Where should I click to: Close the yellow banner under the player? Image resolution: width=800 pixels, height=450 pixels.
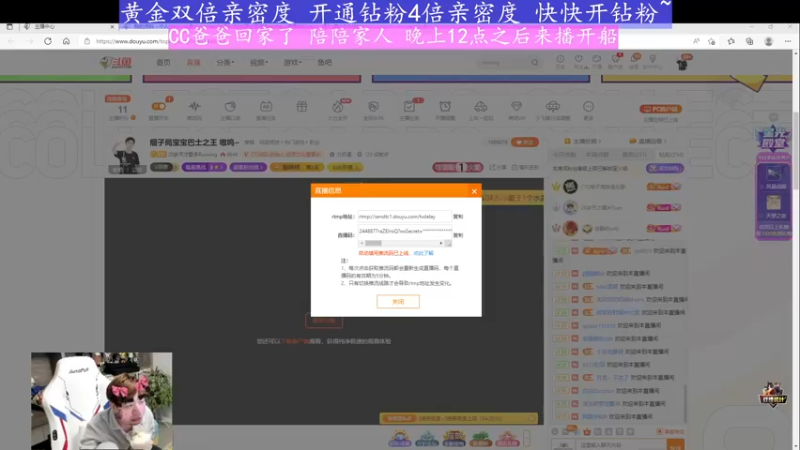pos(531,418)
